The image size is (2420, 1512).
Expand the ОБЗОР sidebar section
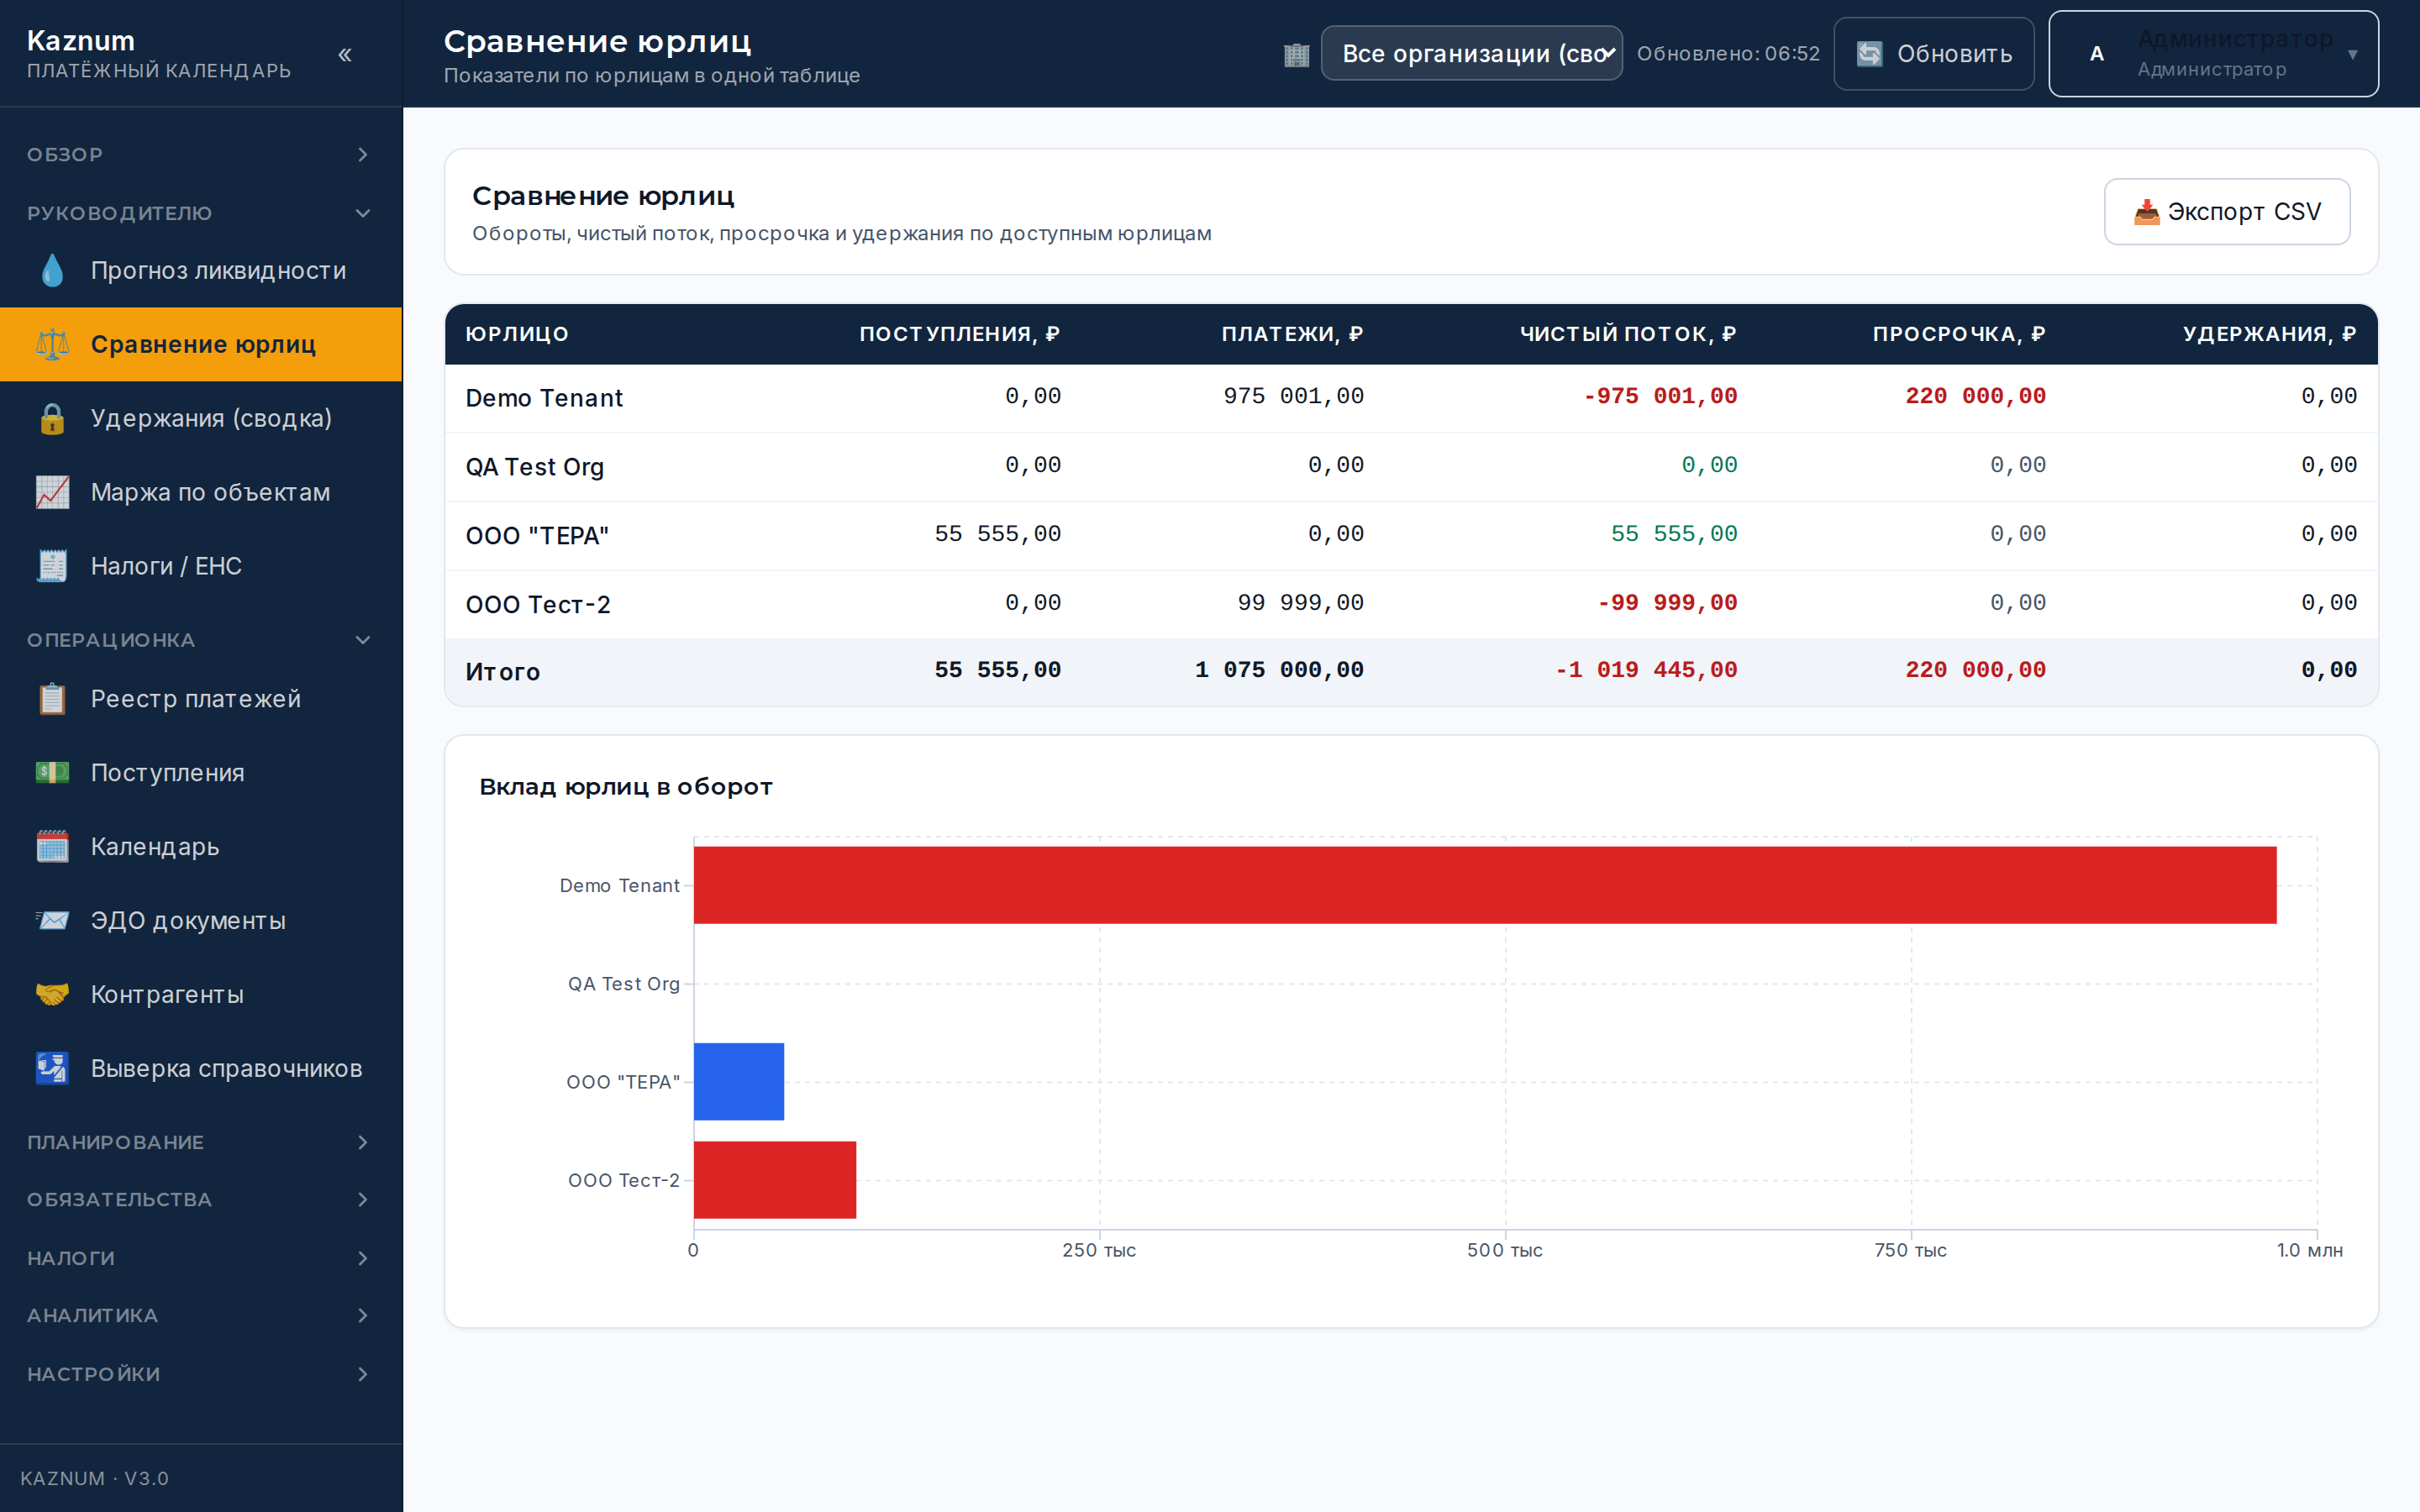pos(201,154)
